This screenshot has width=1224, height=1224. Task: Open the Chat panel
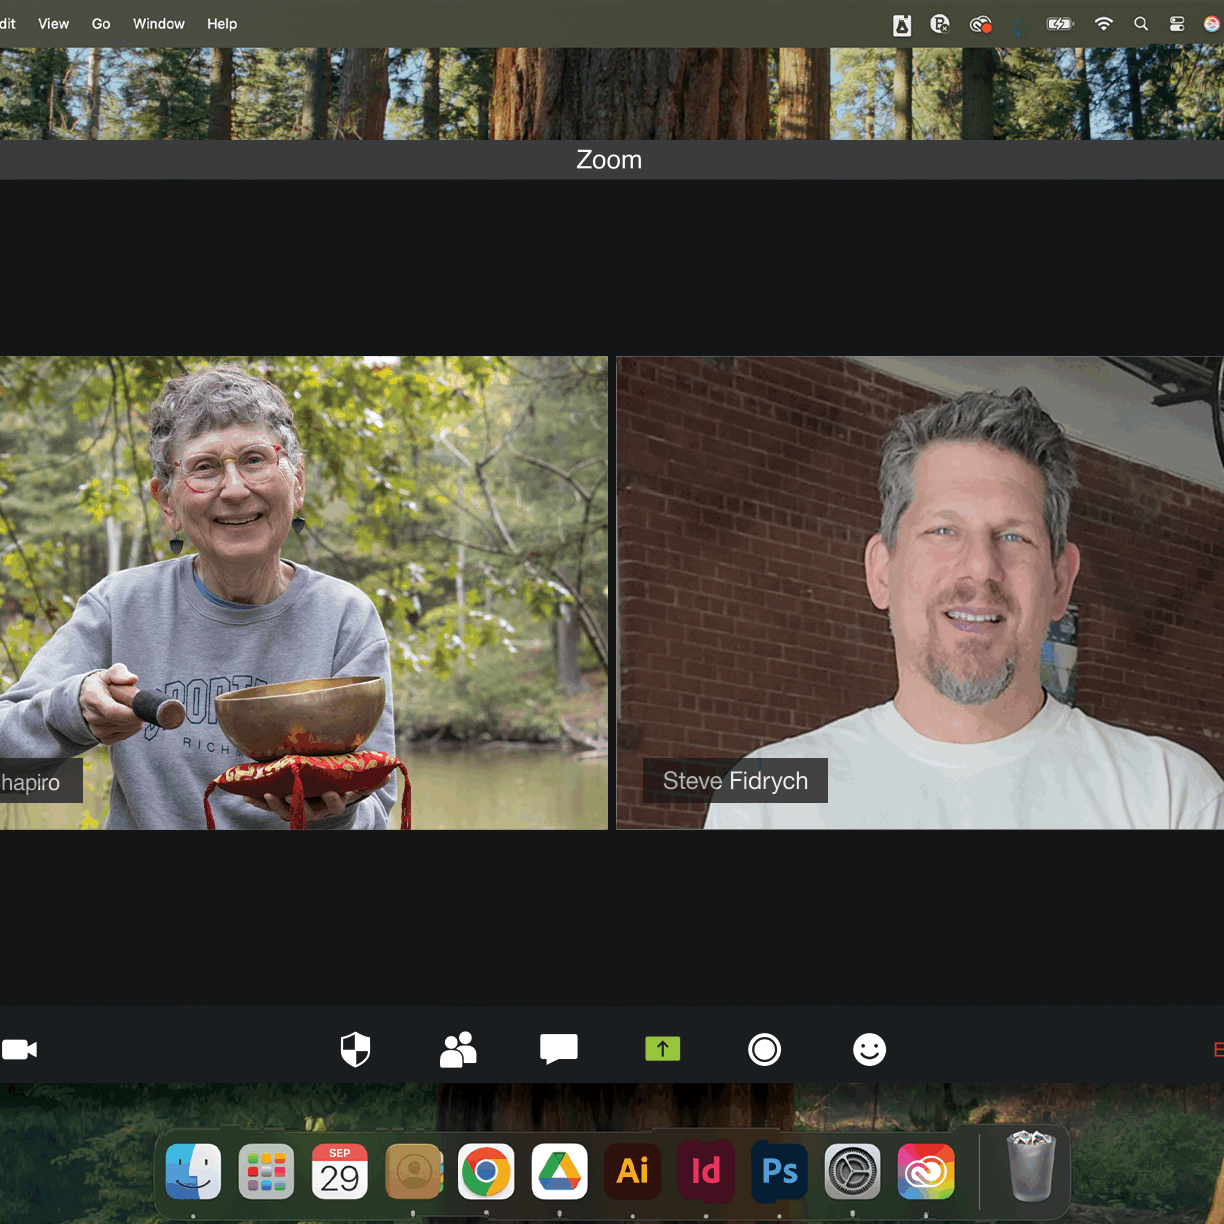click(x=558, y=1048)
